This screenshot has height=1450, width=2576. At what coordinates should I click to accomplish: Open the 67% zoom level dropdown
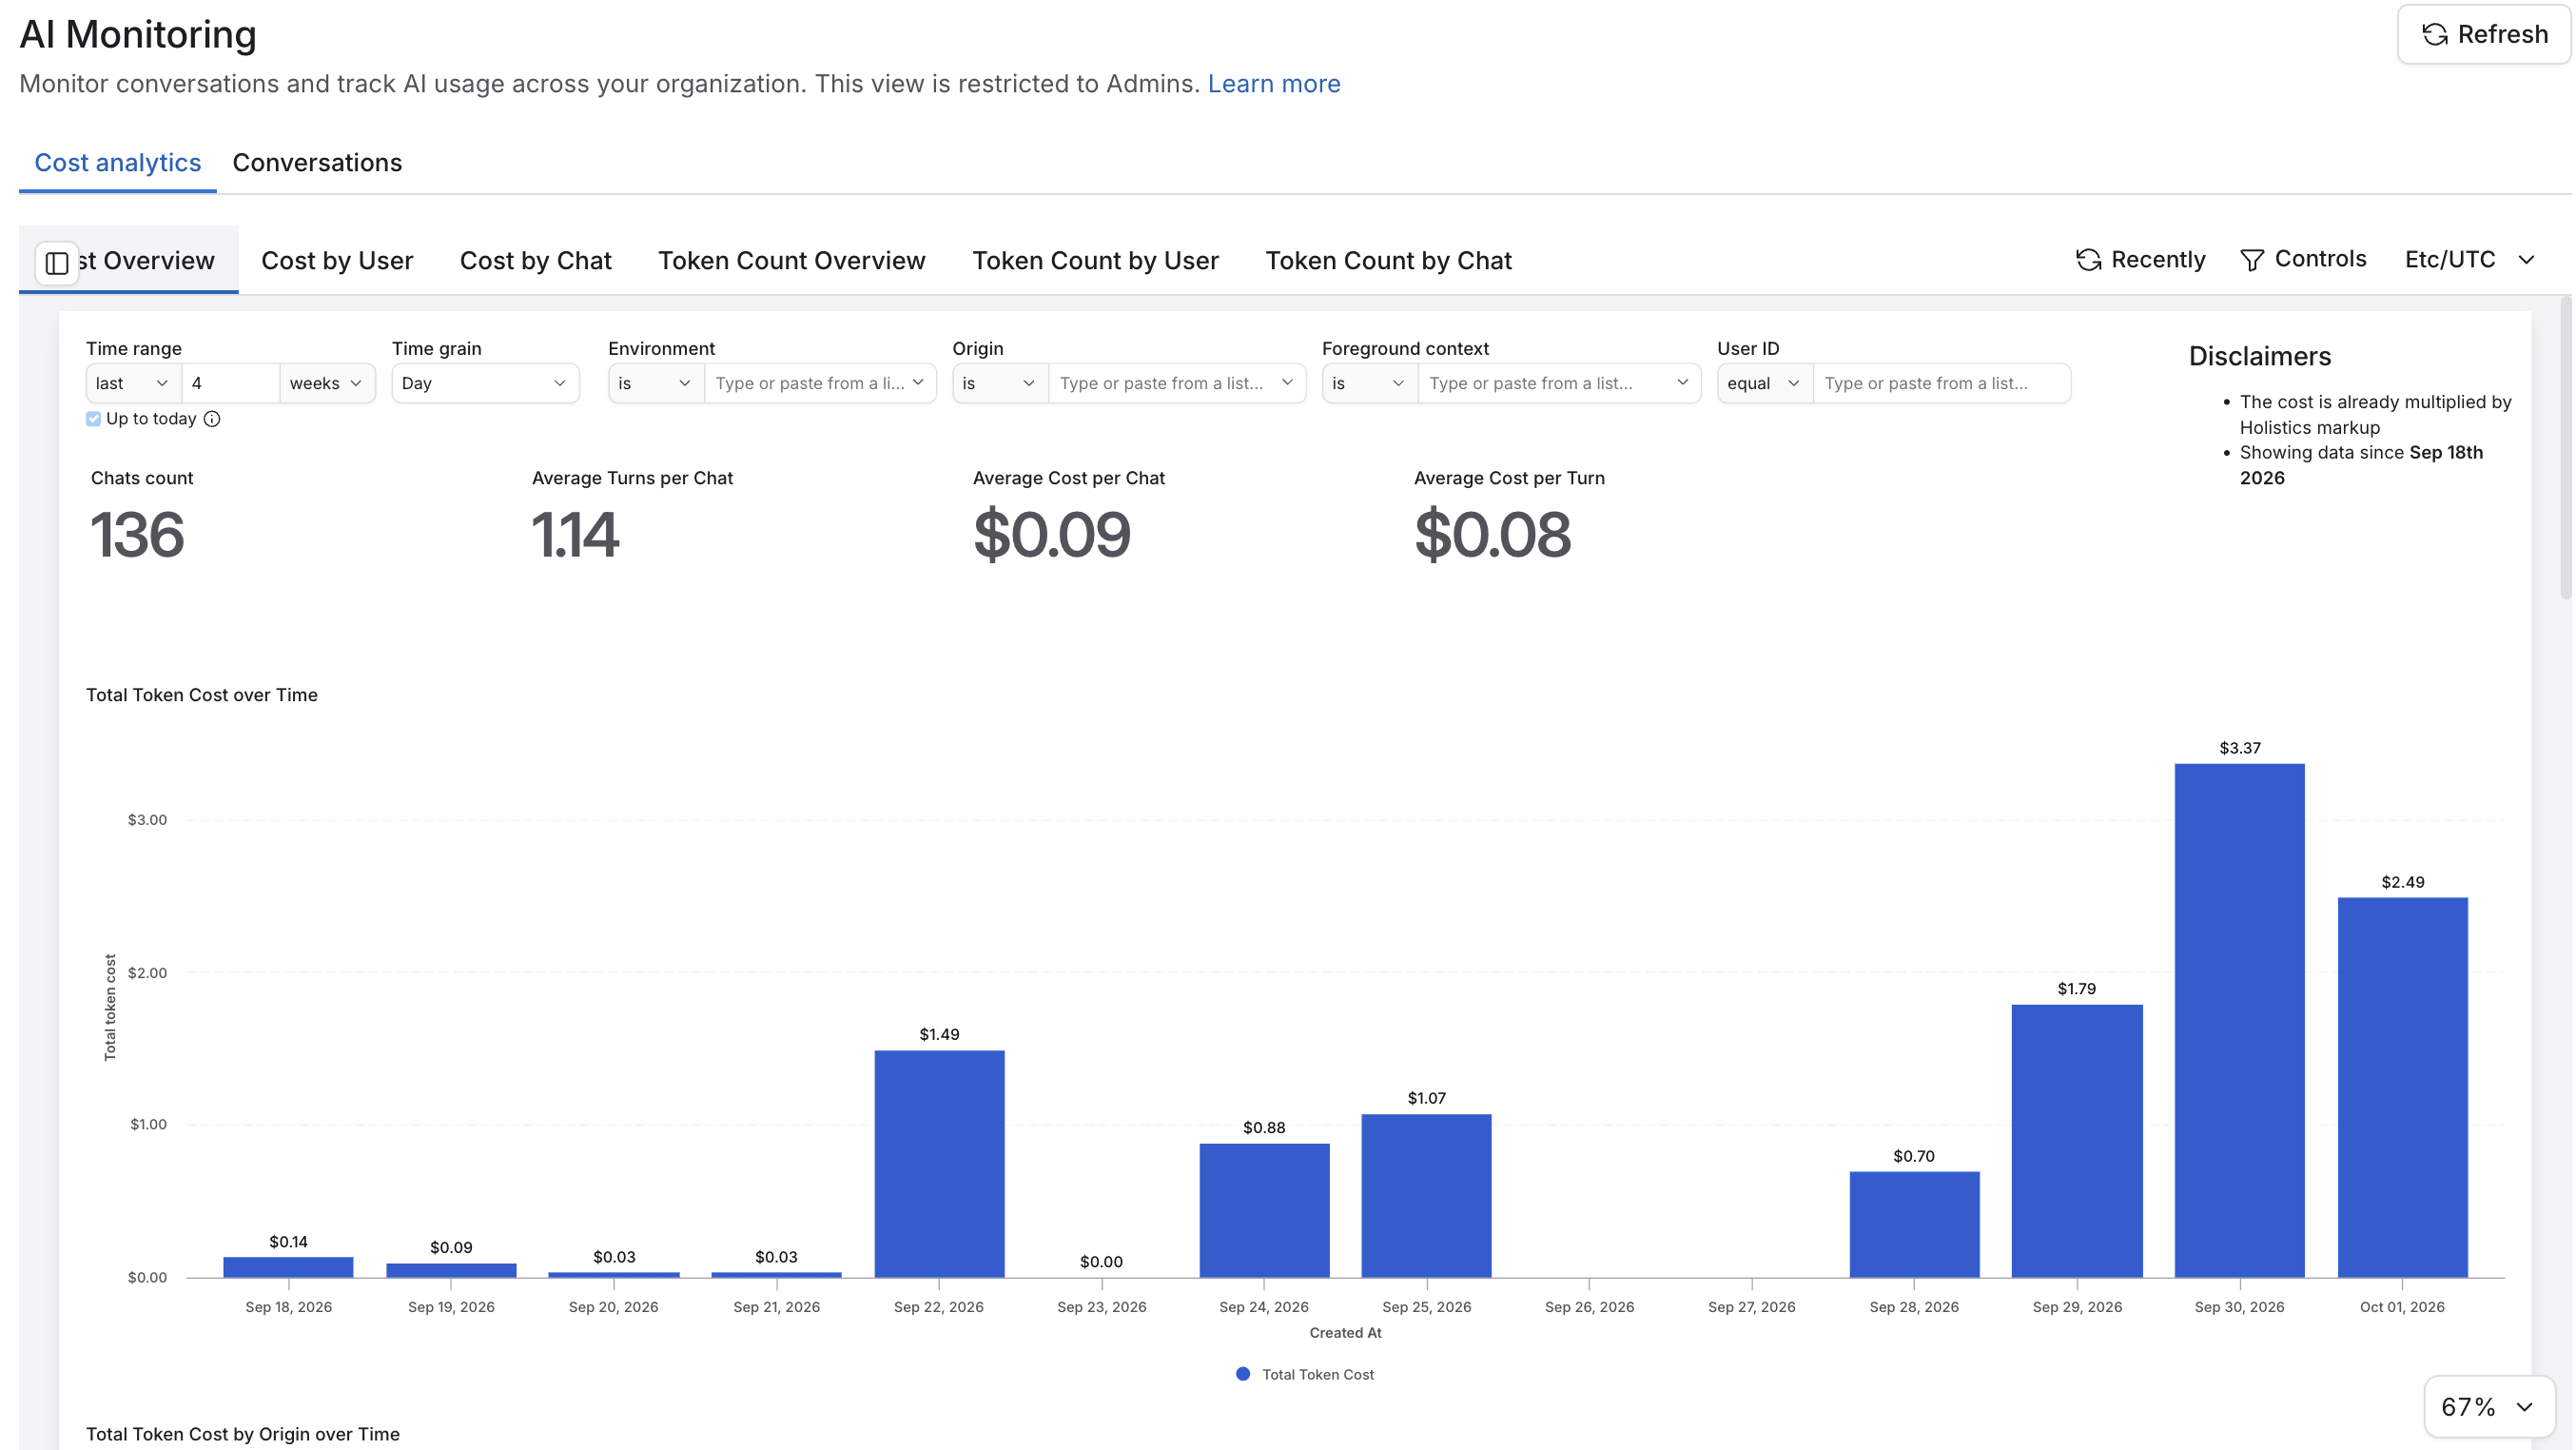pos(2489,1407)
